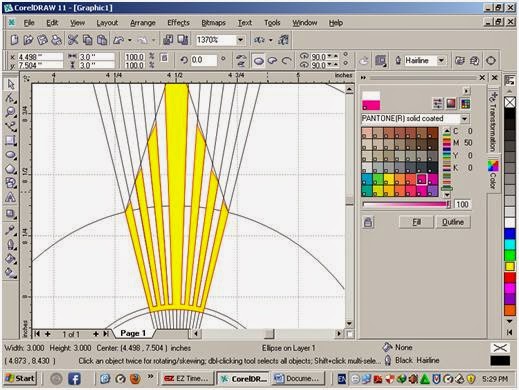
Task: Switch to the EZ Time taskbar button
Action: point(187,379)
